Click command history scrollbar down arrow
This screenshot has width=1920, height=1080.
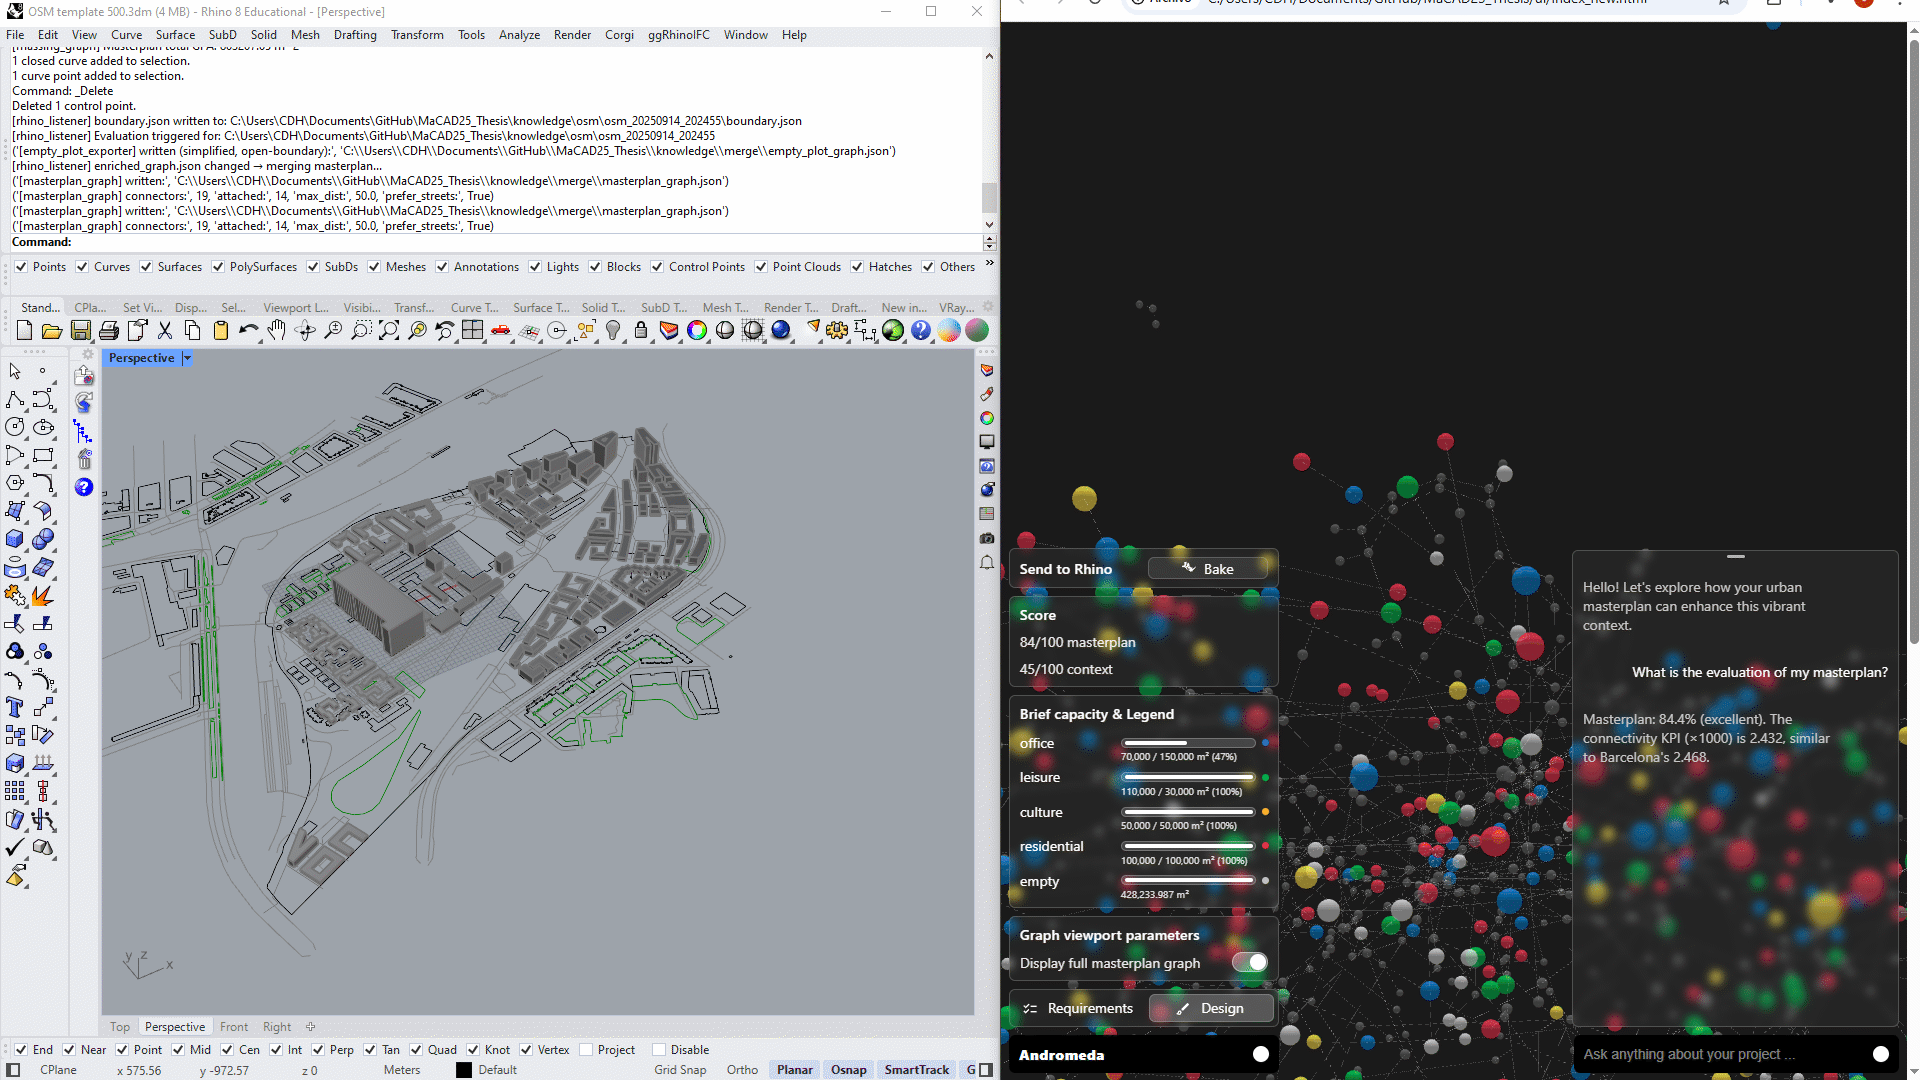989,225
